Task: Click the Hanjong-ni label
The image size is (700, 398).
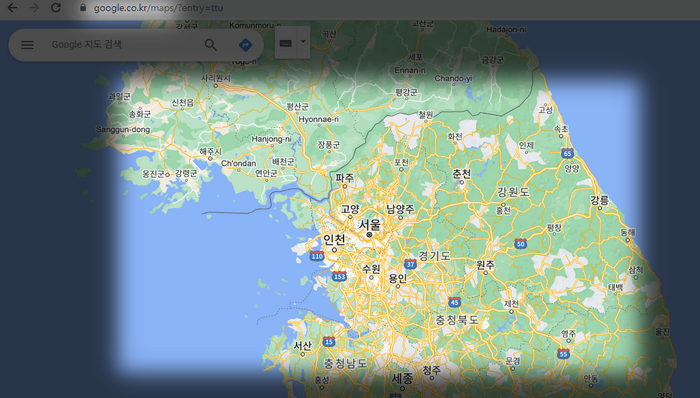Action: click(x=271, y=139)
